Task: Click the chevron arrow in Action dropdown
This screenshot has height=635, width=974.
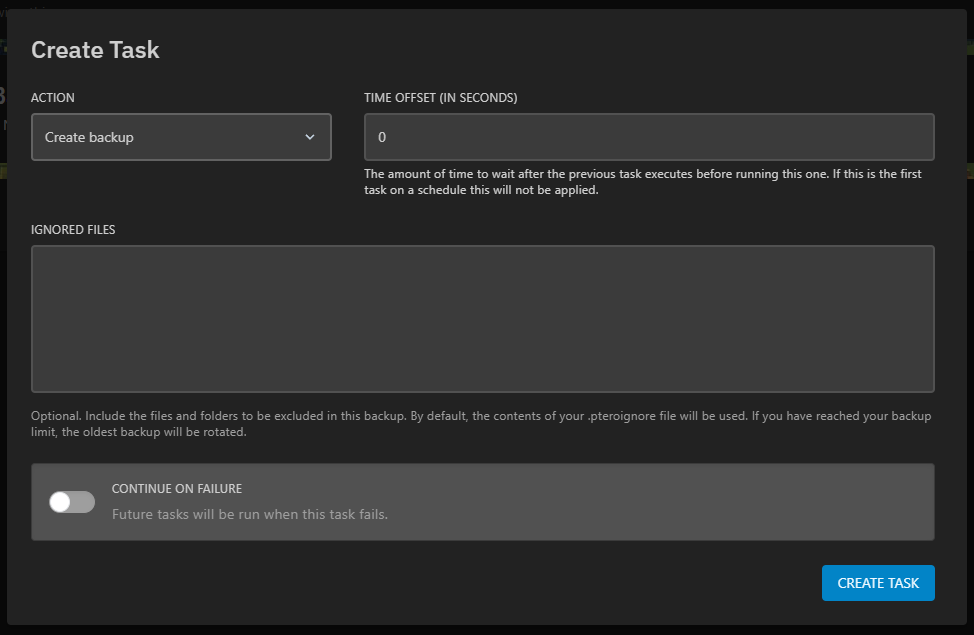Action: 310,137
